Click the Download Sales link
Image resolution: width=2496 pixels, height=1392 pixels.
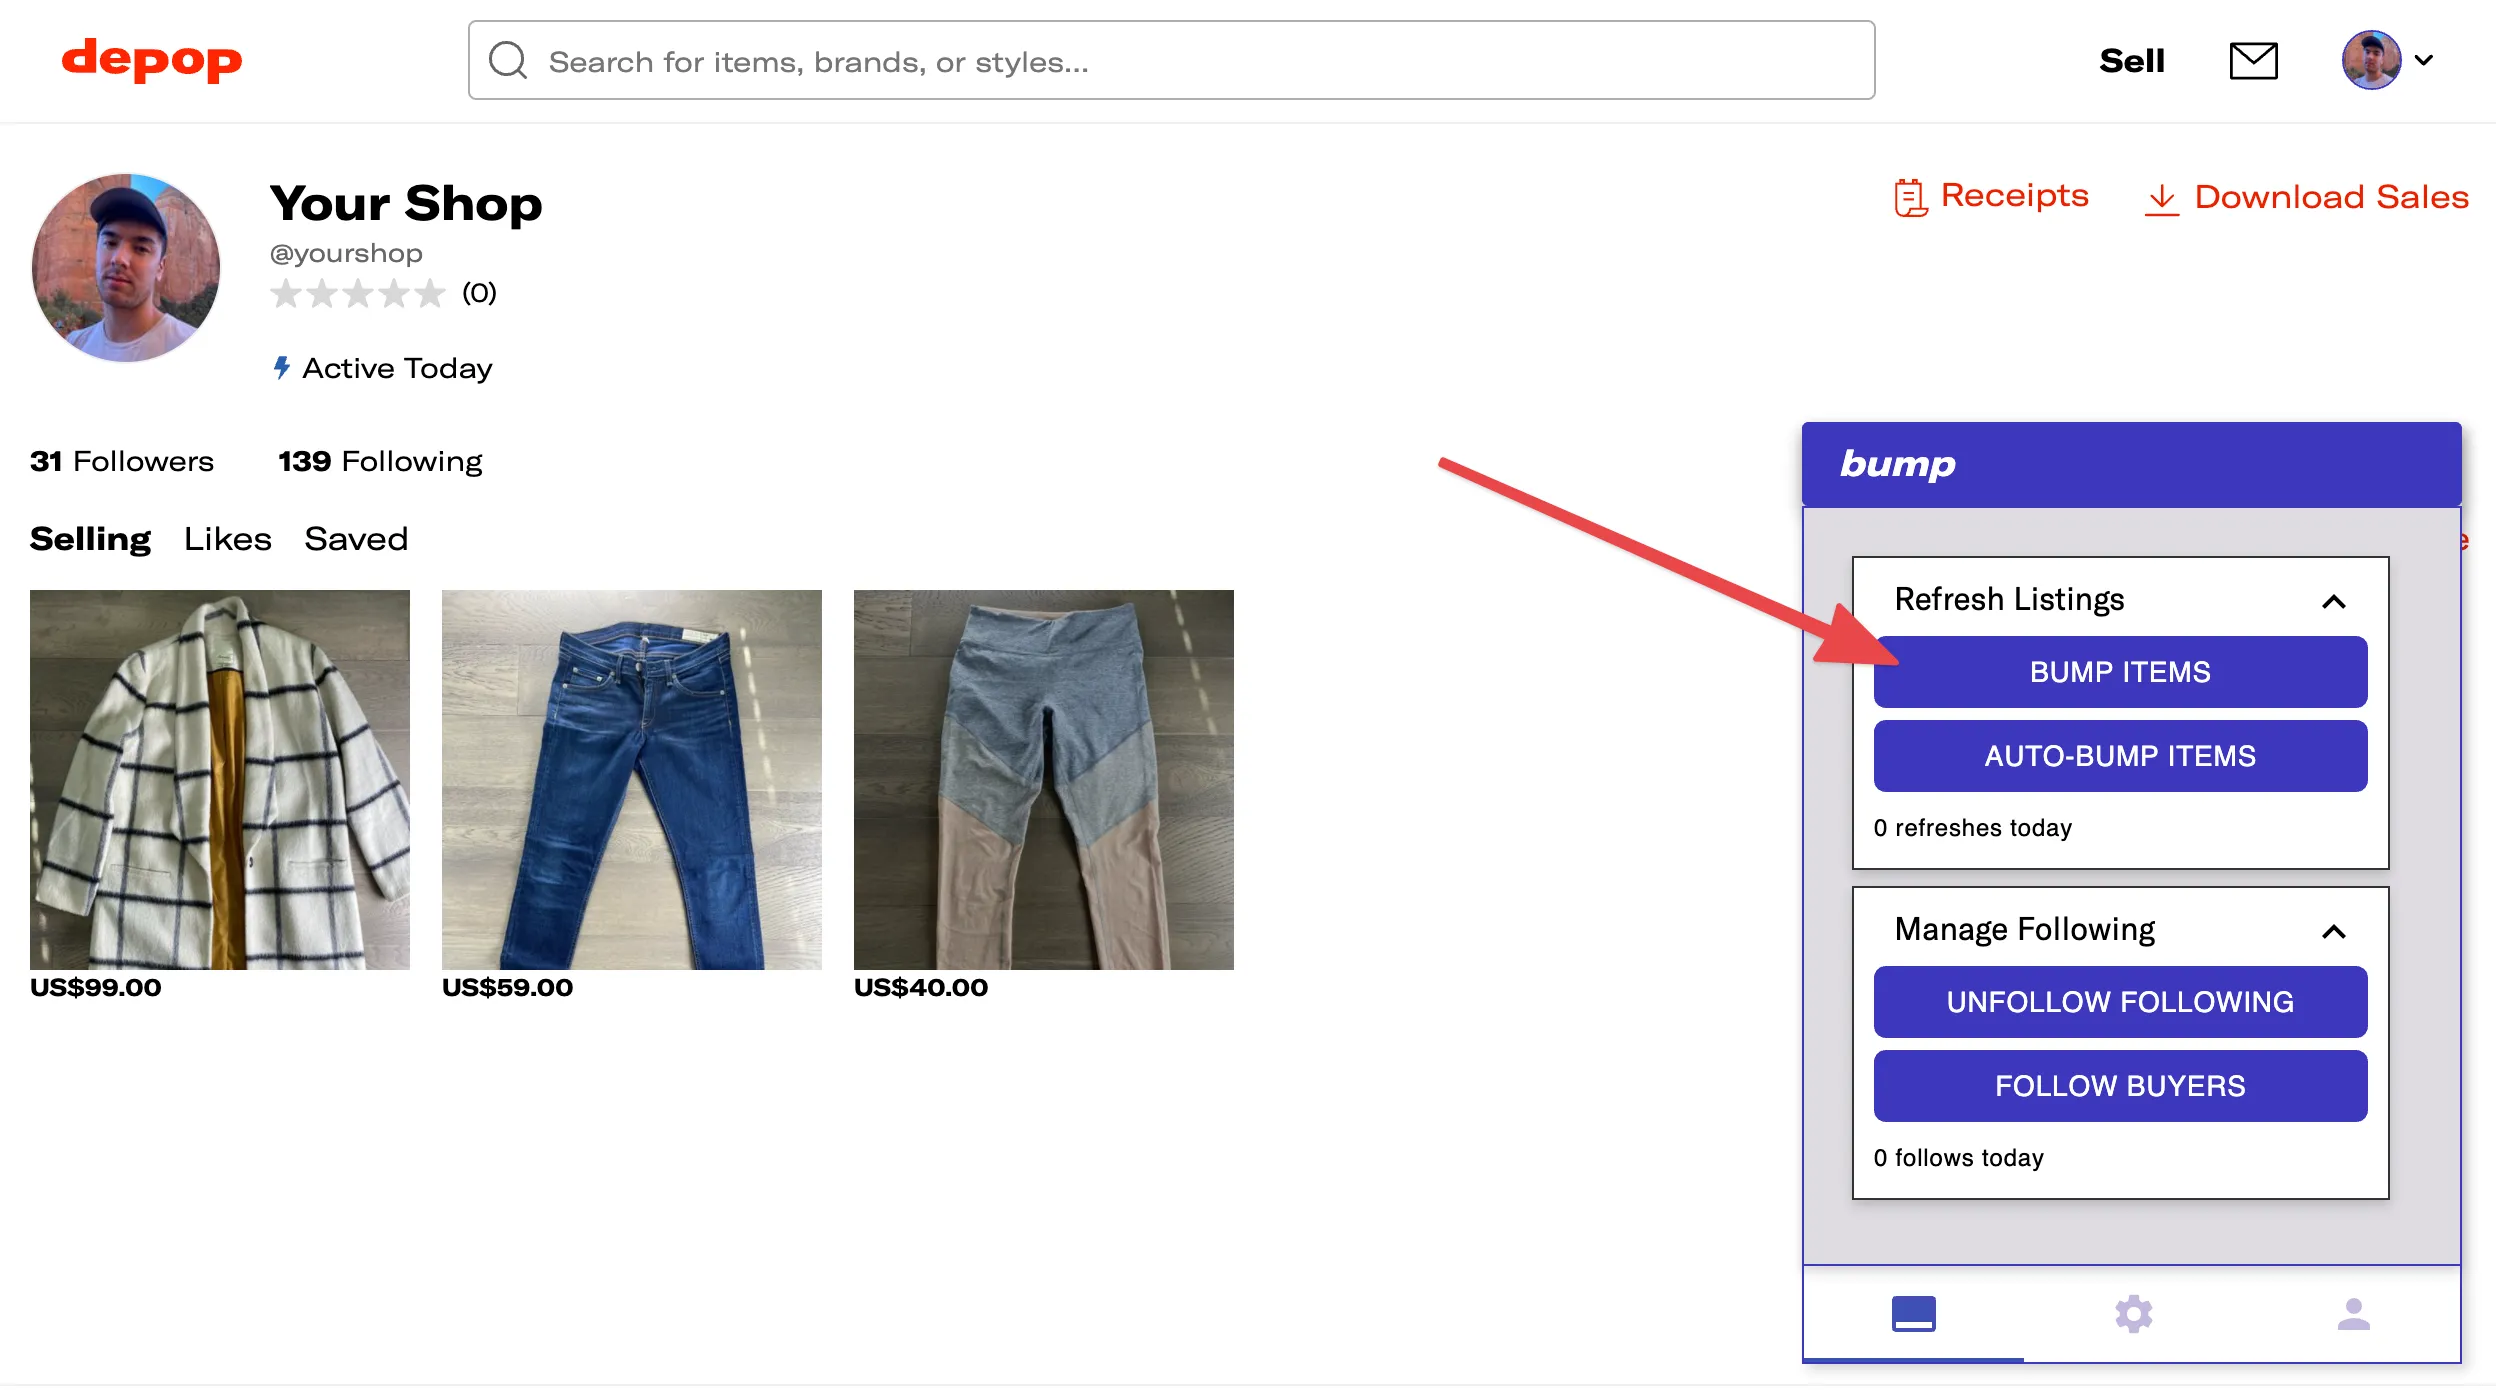pos(2332,197)
